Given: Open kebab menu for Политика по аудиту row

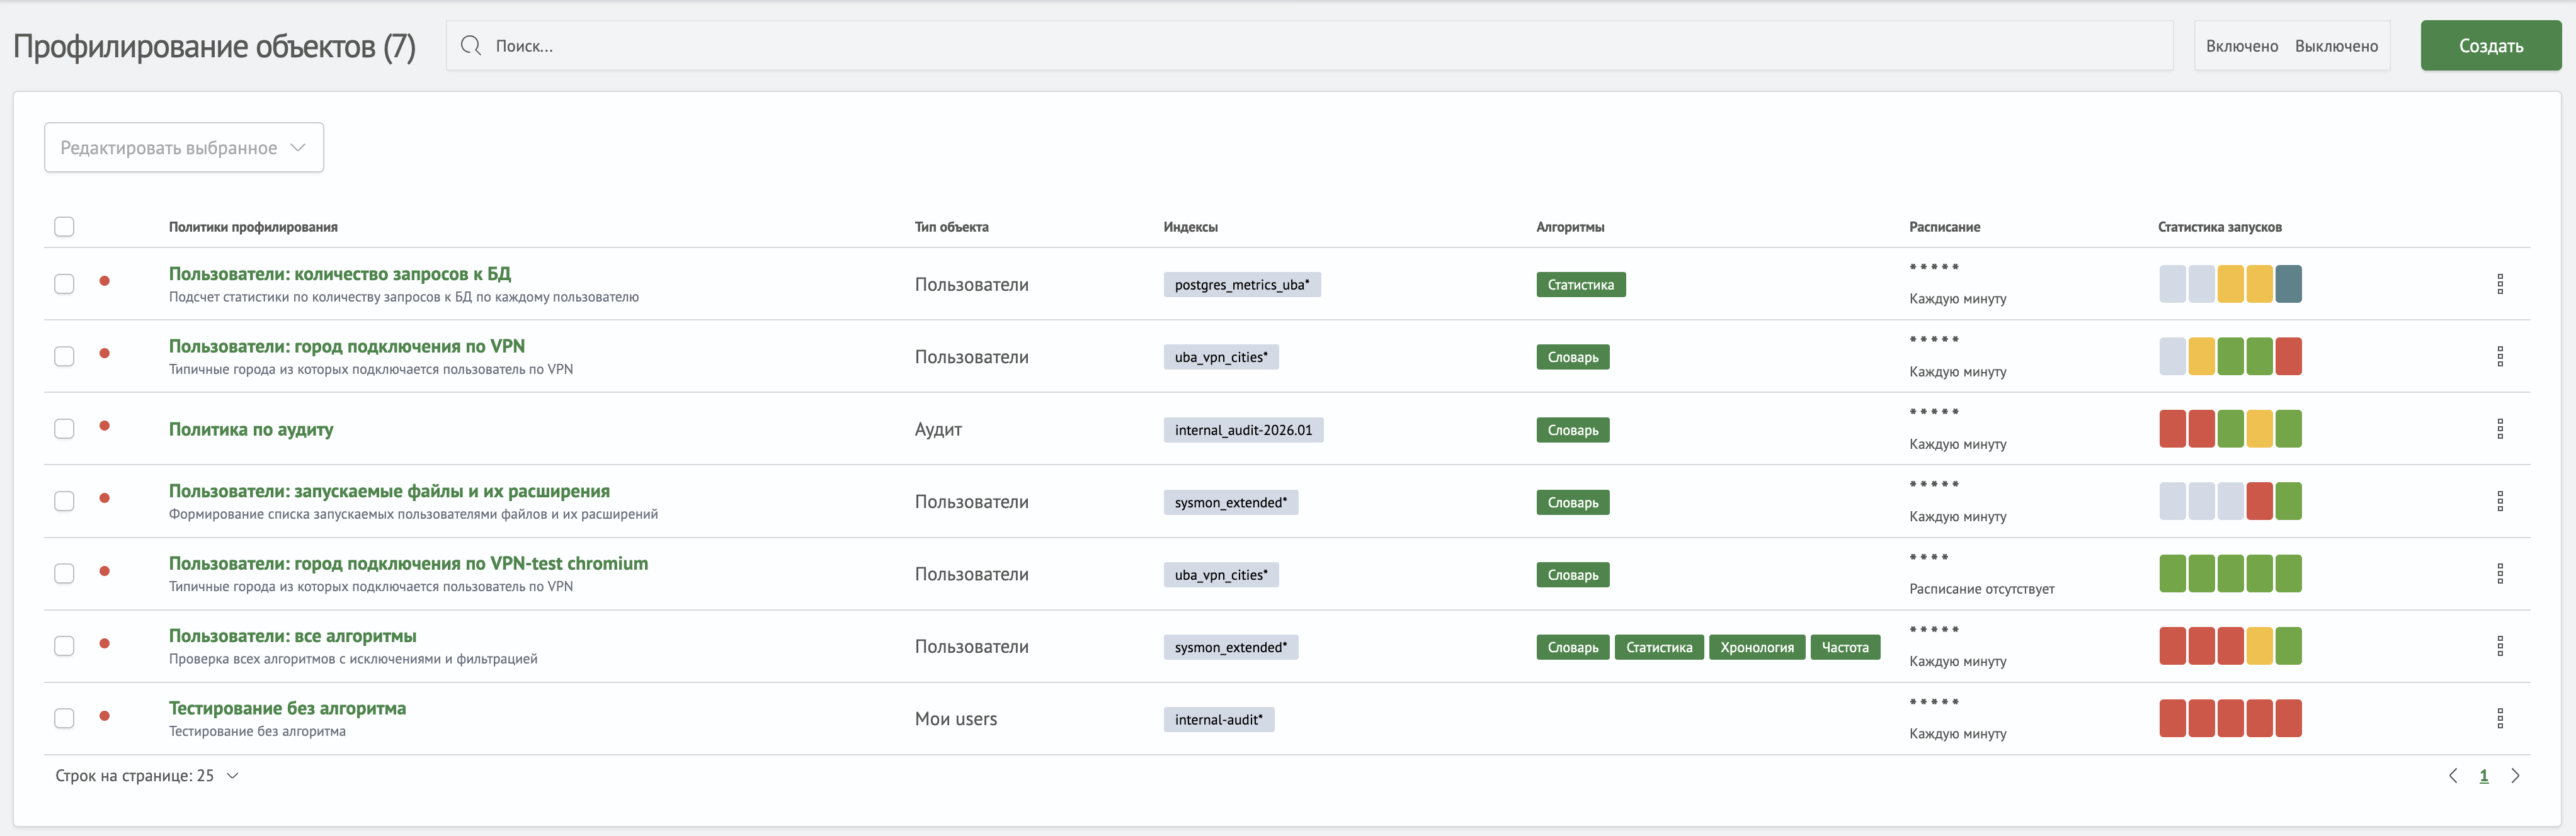Looking at the screenshot, I should (2499, 429).
